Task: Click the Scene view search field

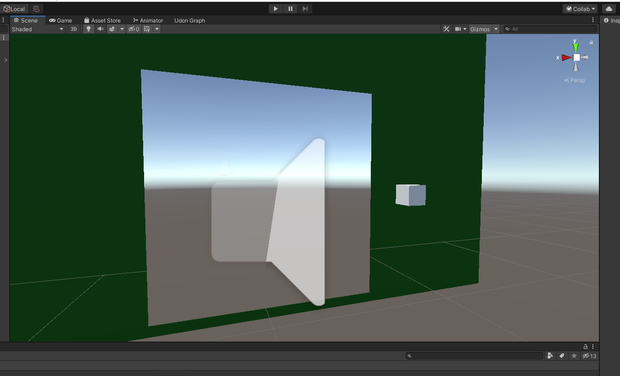Action: (550, 29)
